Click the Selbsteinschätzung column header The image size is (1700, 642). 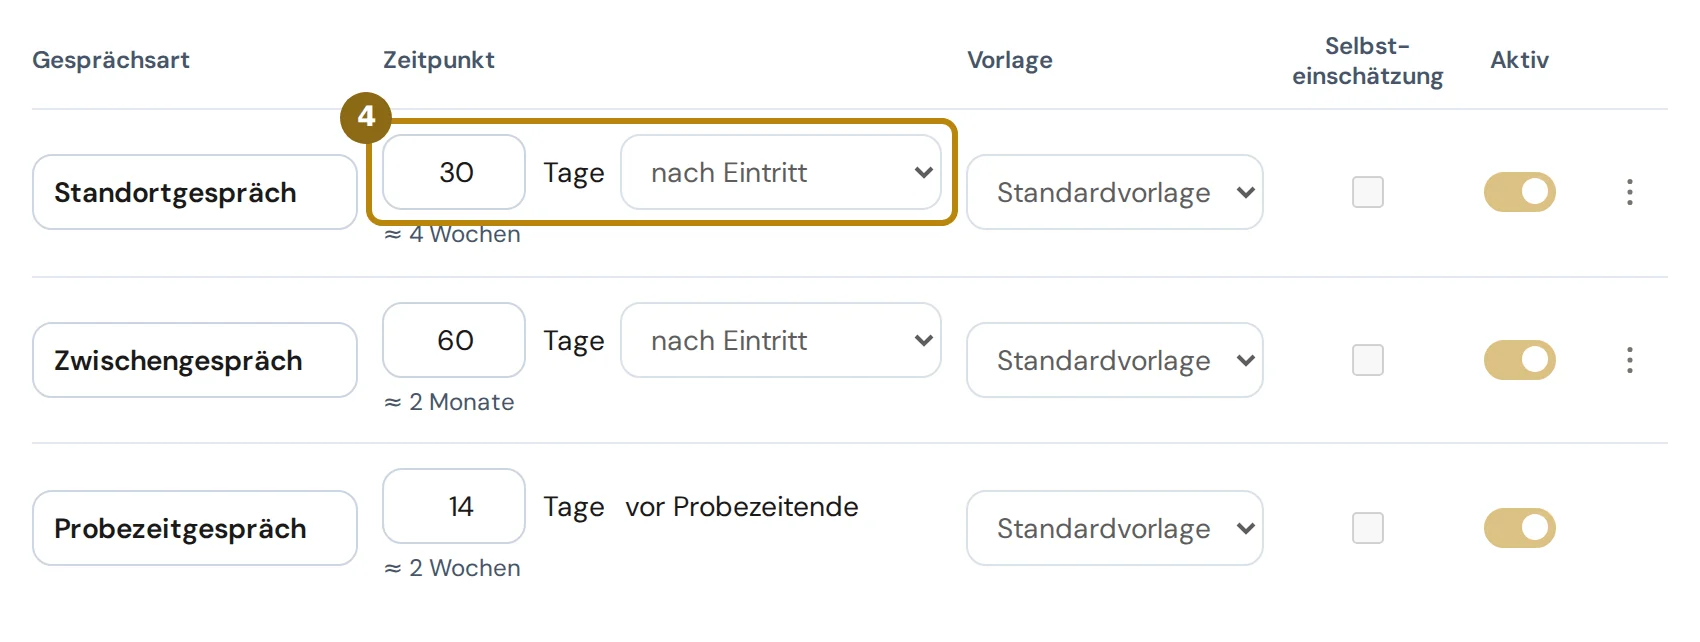pos(1368,61)
